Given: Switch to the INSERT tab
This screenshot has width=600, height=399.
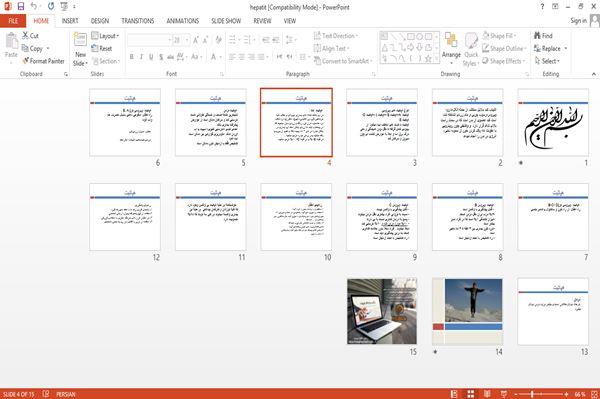Looking at the screenshot, I should (70, 21).
